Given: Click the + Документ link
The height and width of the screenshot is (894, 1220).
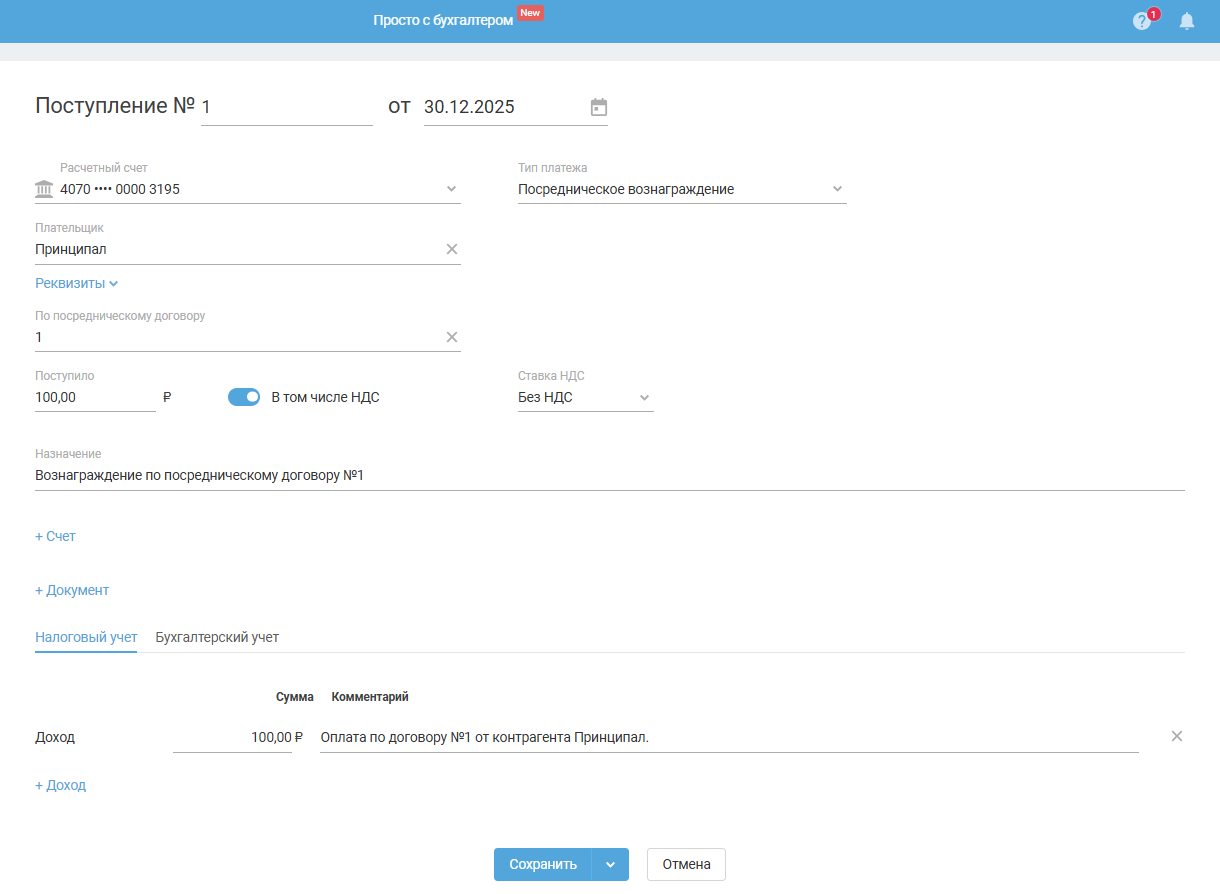Looking at the screenshot, I should 72,590.
